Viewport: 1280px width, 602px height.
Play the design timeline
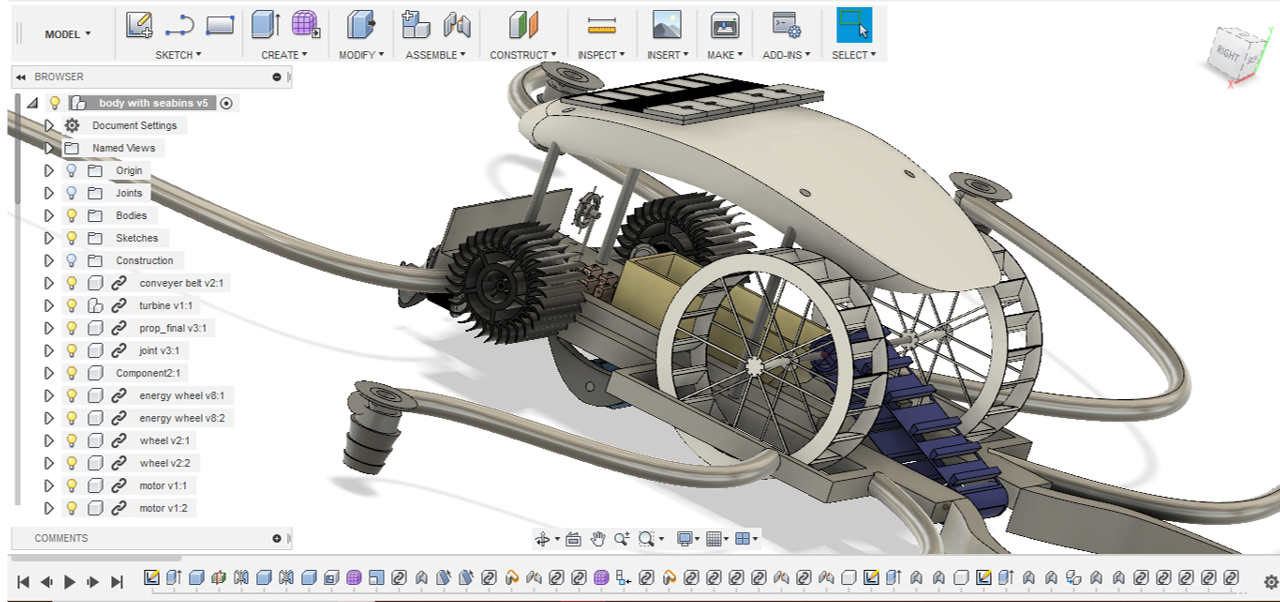coord(70,581)
